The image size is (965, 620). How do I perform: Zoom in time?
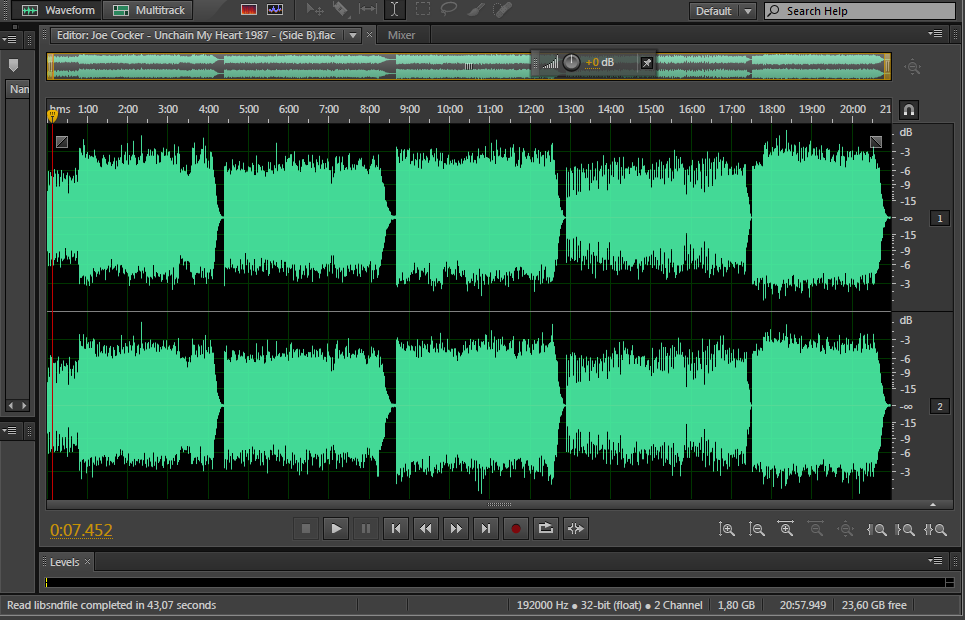[x=786, y=529]
